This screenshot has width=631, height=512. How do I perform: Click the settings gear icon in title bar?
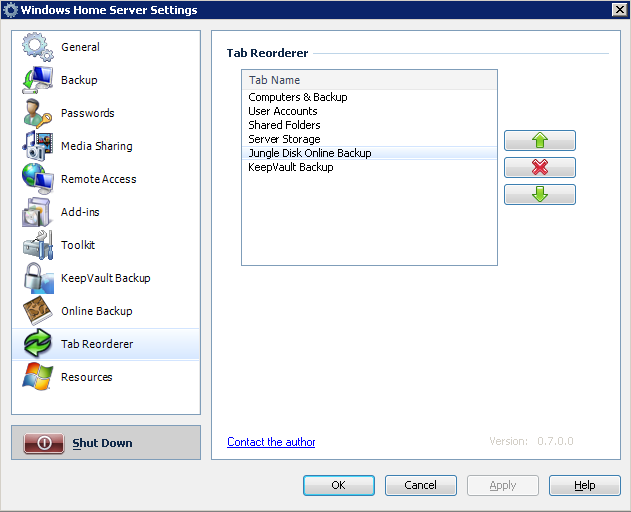pos(10,10)
